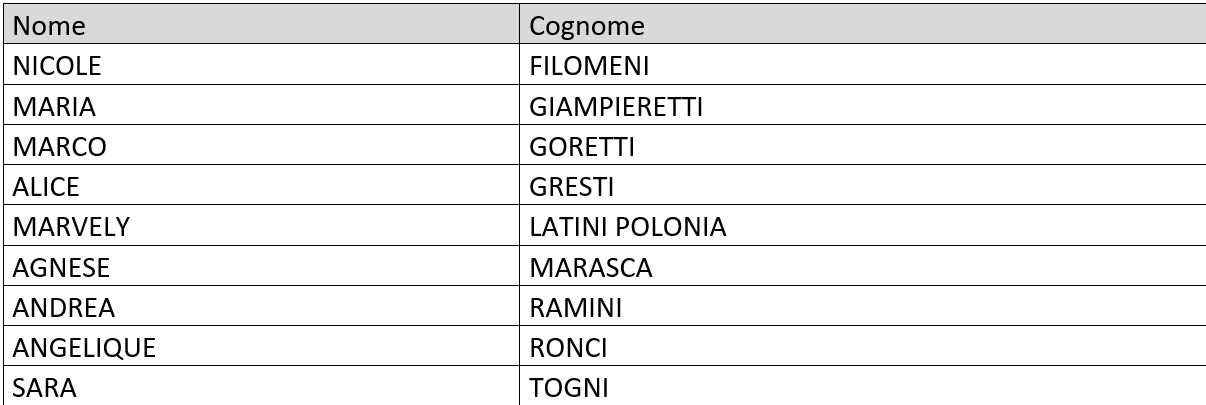This screenshot has width=1206, height=405.
Task: Click the Cognome column header
Action: click(587, 25)
